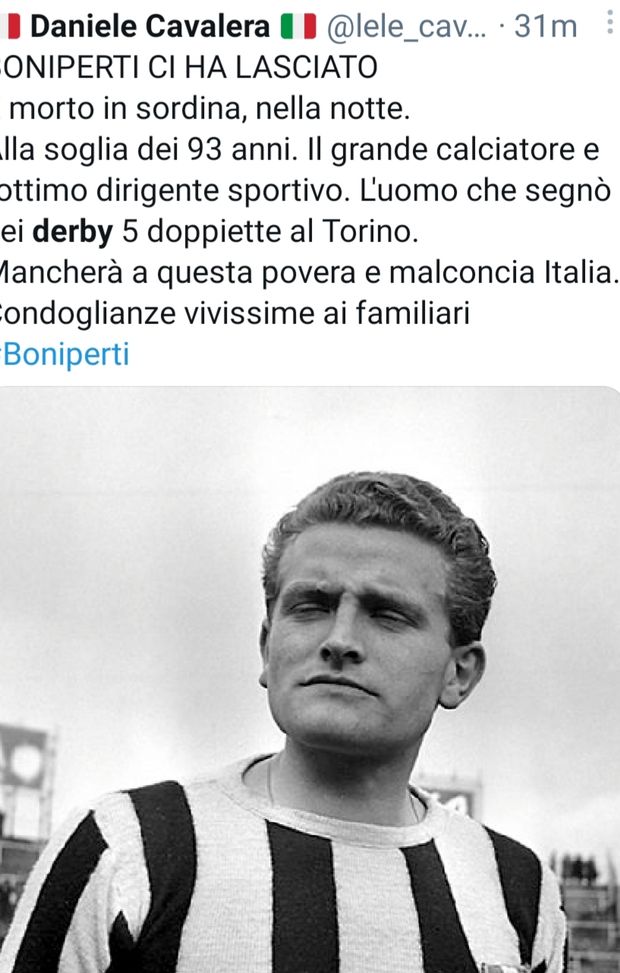620x973 pixels.
Task: Click the flag emoji before Daniele
Action: tap(11, 27)
